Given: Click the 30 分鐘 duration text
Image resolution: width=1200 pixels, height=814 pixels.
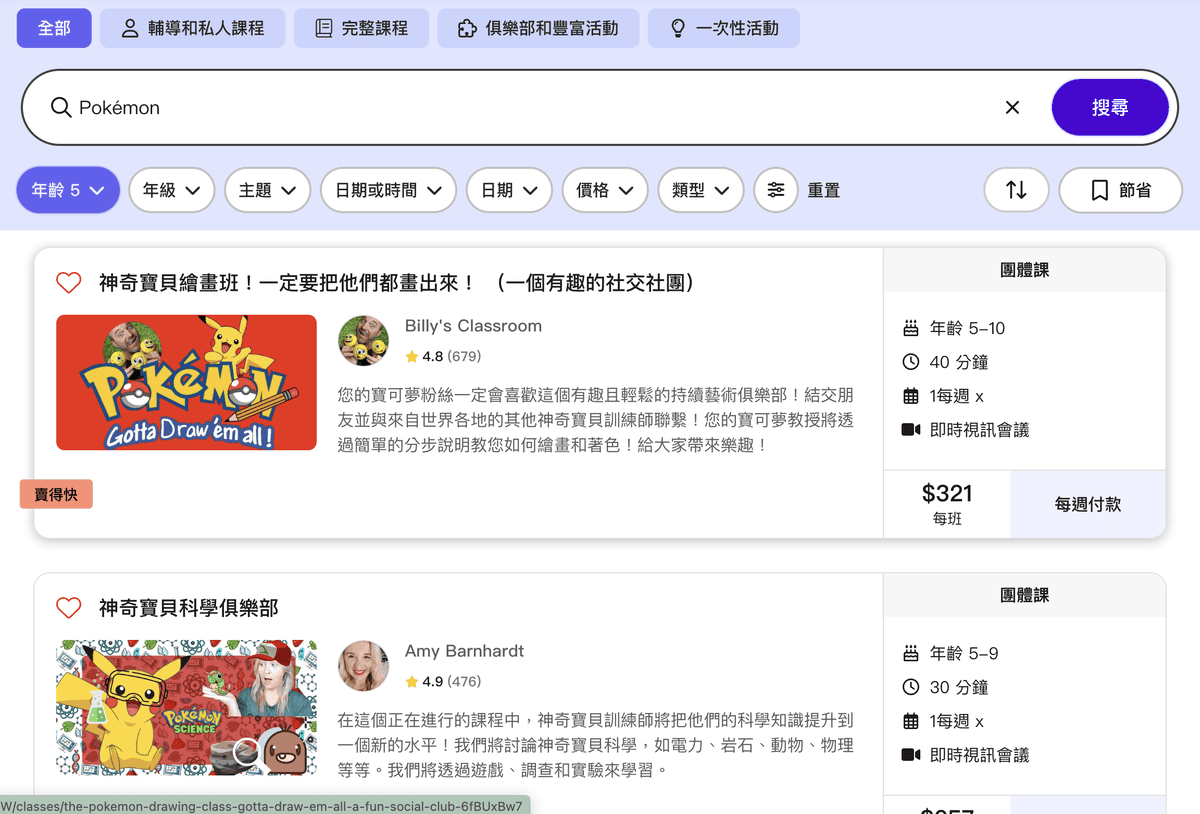Looking at the screenshot, I should (x=959, y=687).
